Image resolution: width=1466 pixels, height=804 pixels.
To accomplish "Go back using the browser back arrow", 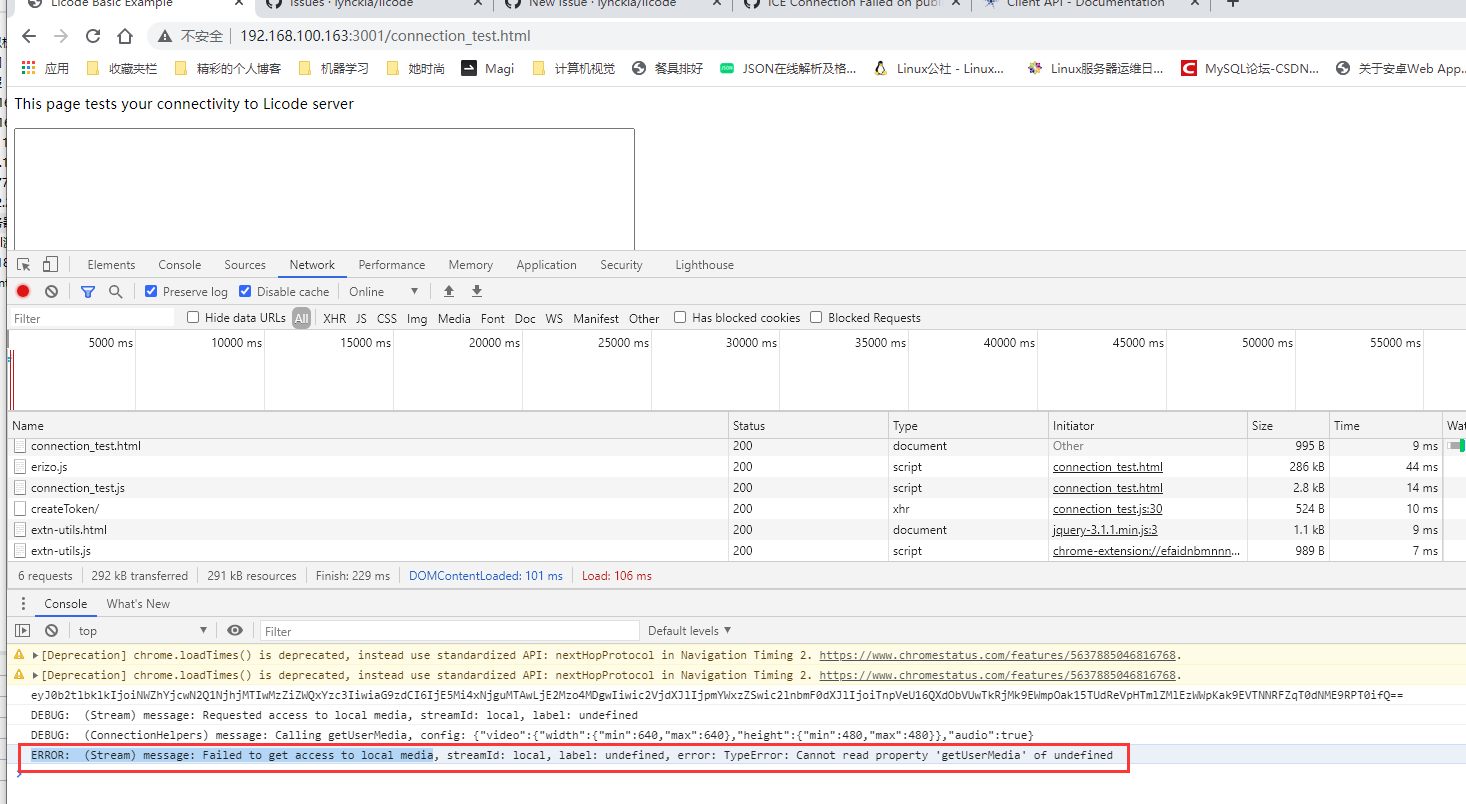I will click(29, 36).
